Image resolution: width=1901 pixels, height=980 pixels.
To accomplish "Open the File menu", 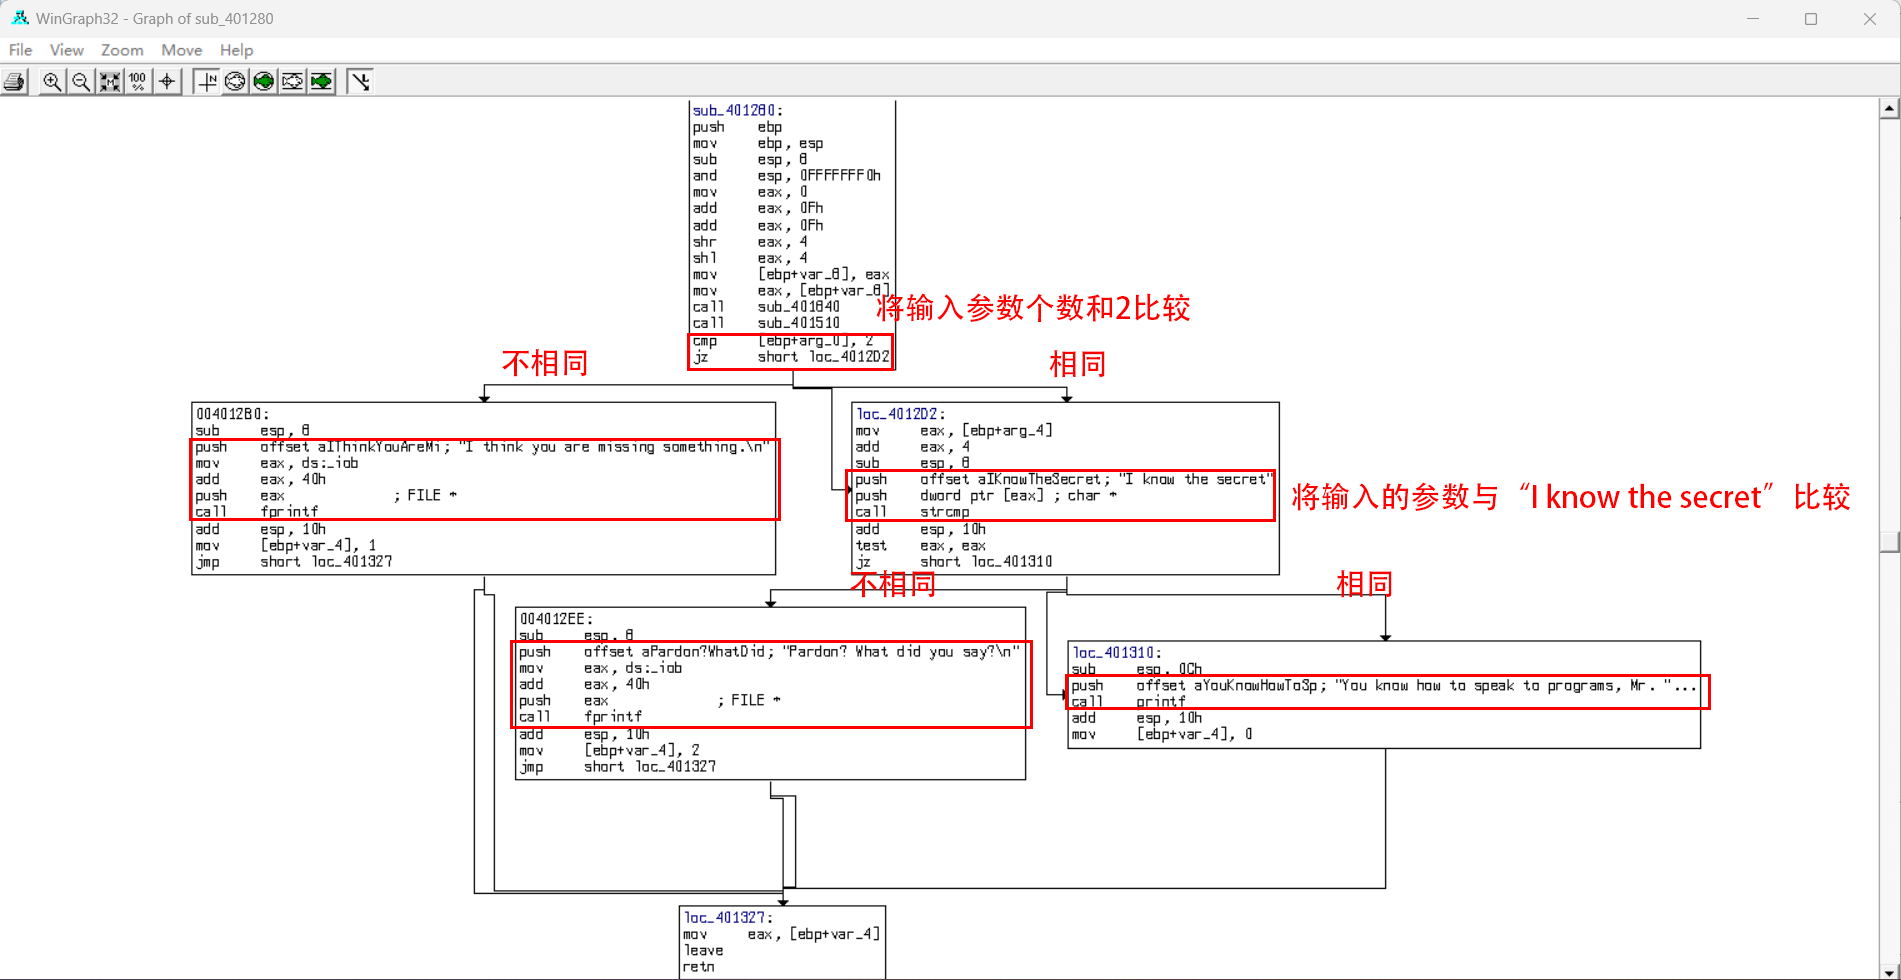I will 21,50.
